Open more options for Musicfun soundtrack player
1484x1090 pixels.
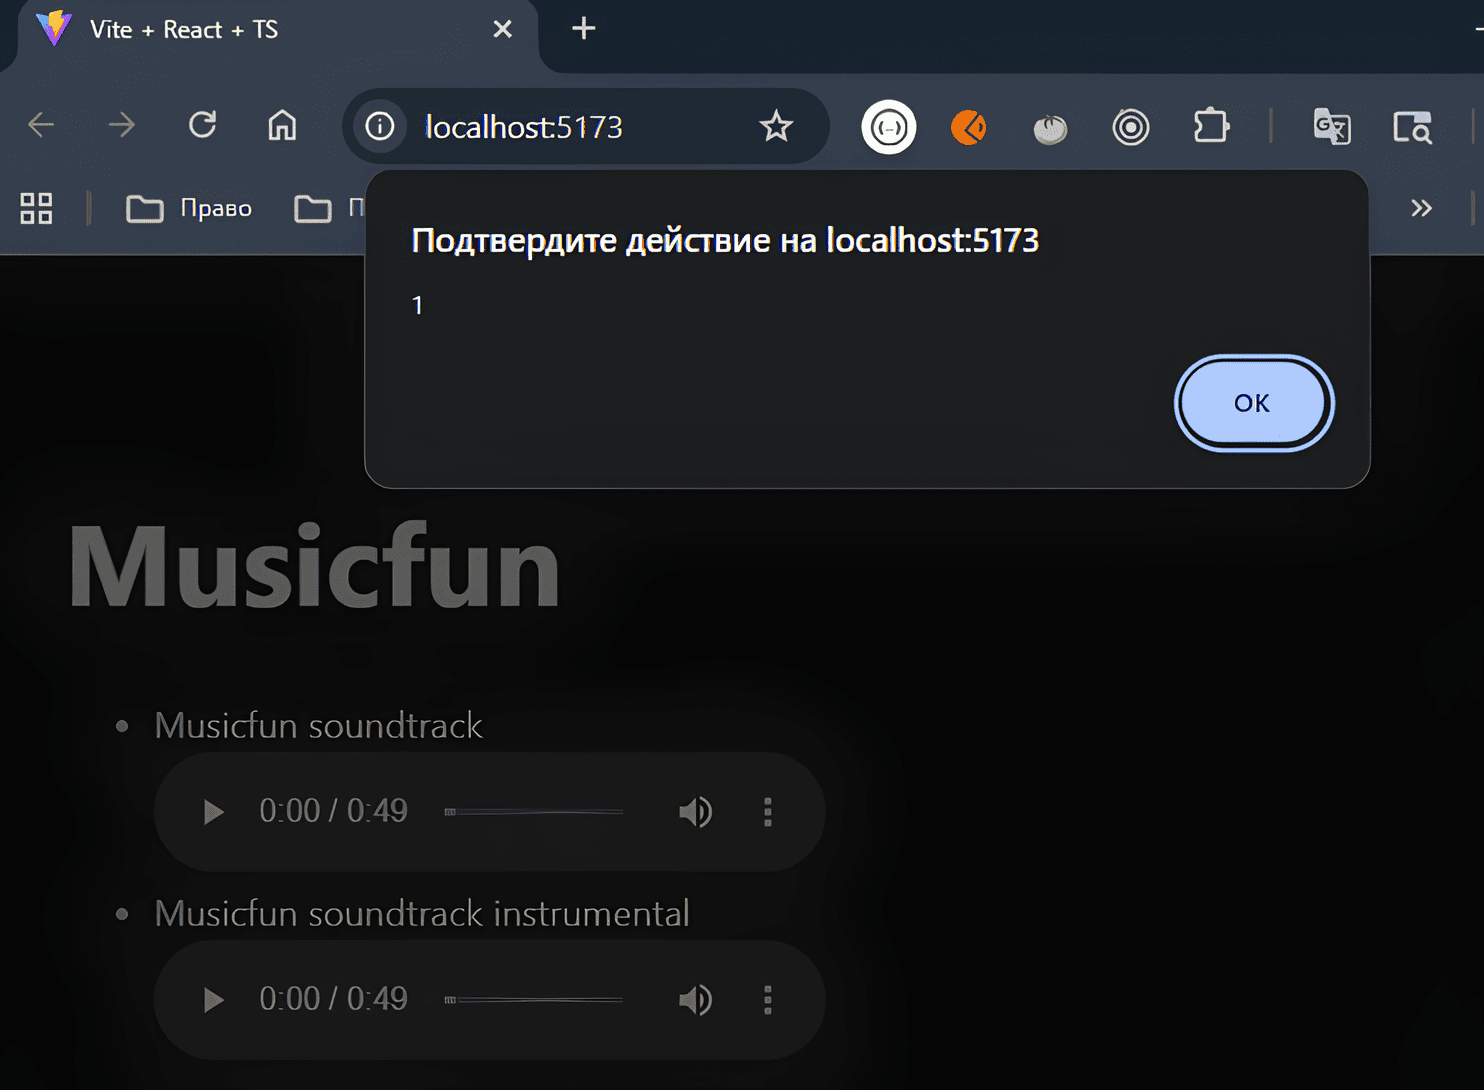point(767,811)
